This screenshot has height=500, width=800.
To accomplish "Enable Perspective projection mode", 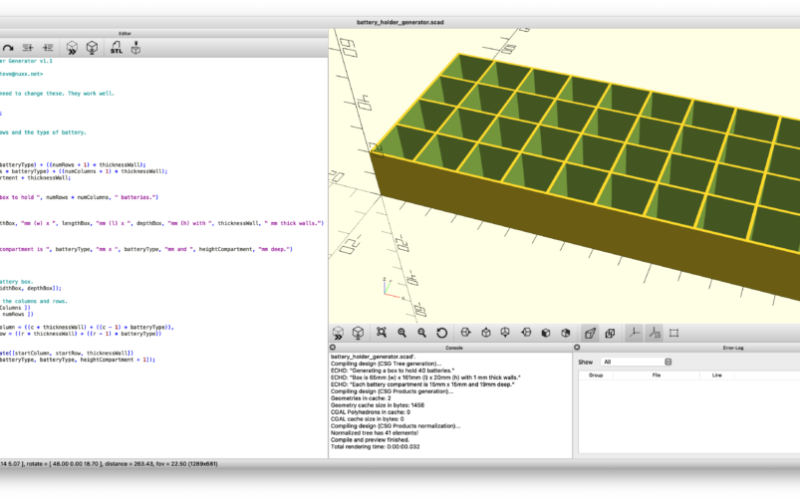I will tap(590, 332).
